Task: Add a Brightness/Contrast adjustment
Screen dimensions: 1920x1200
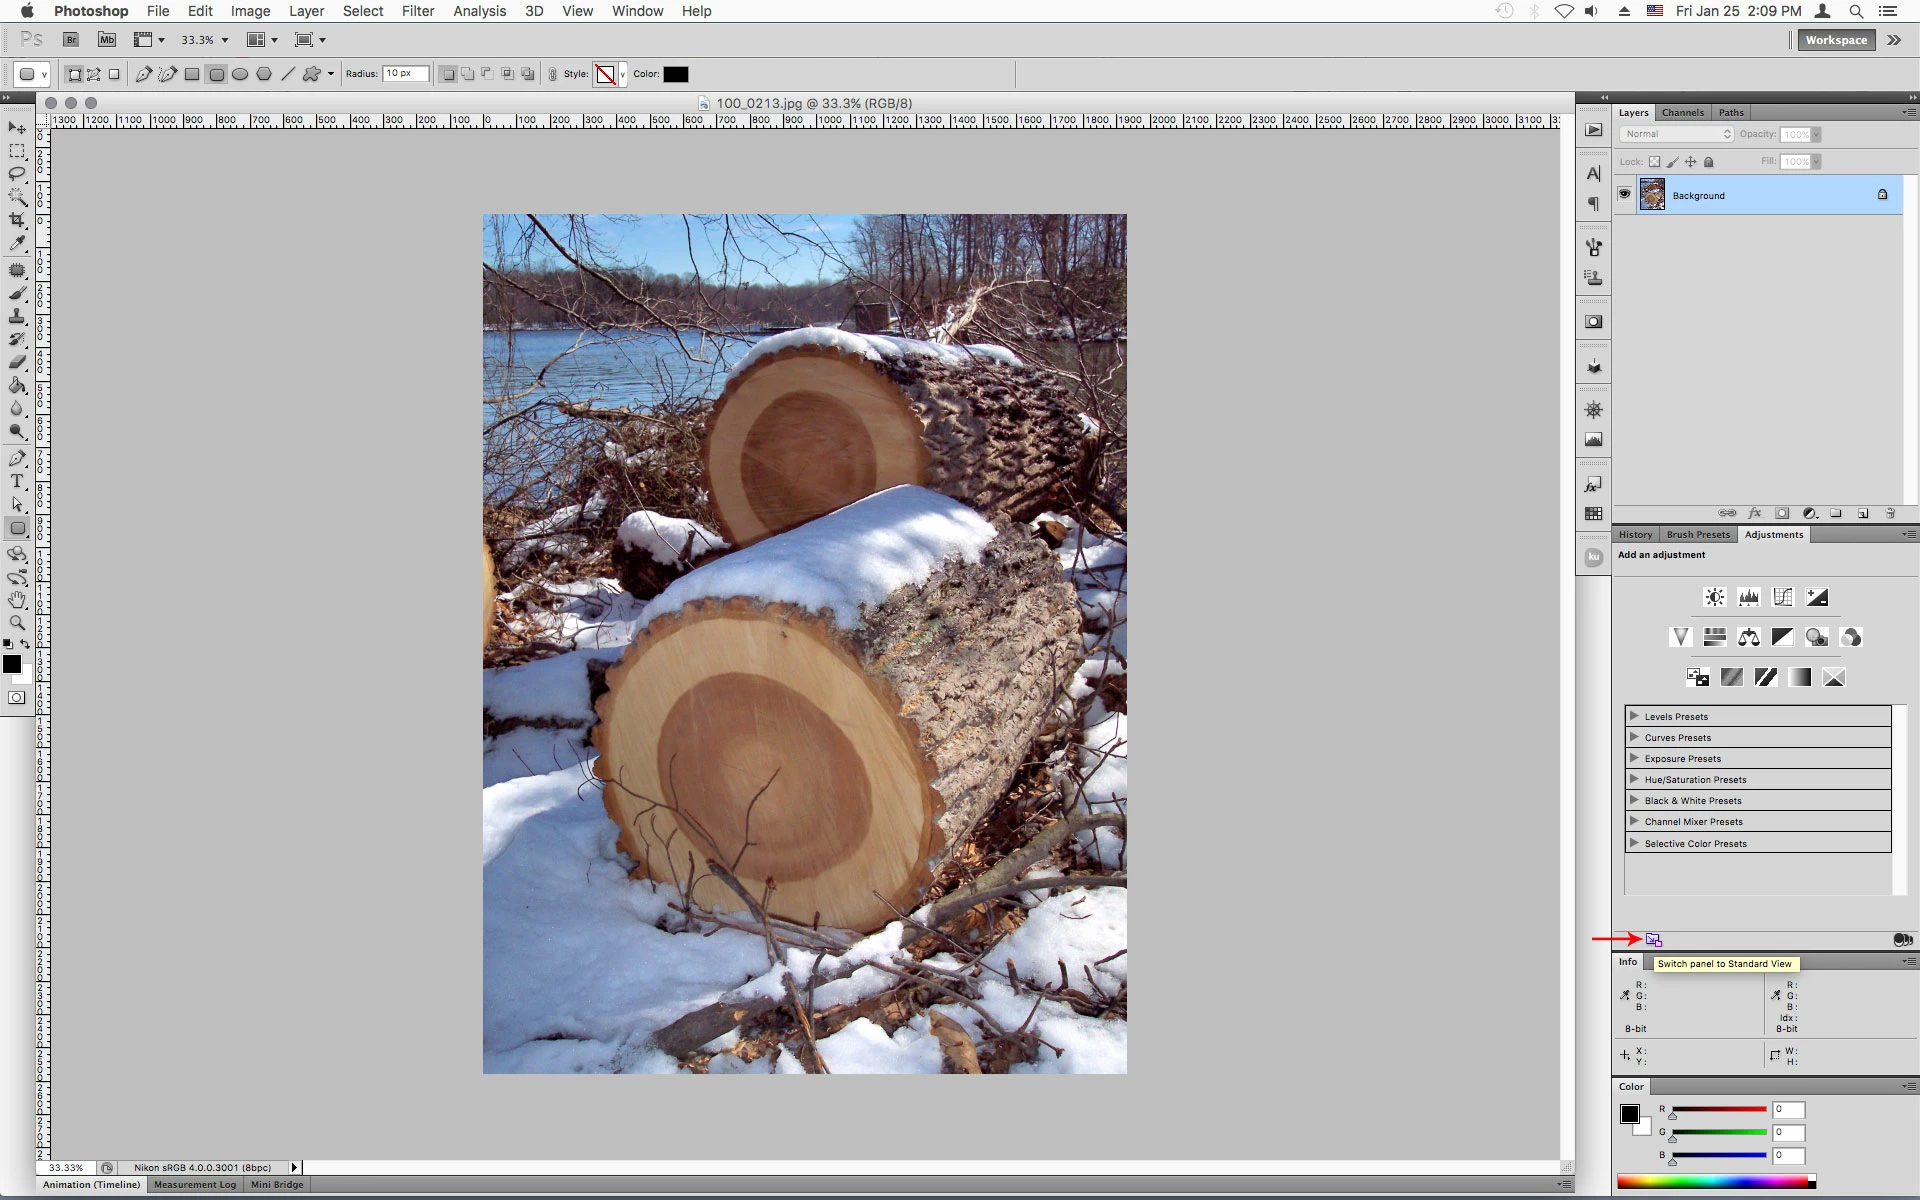Action: coord(1714,597)
